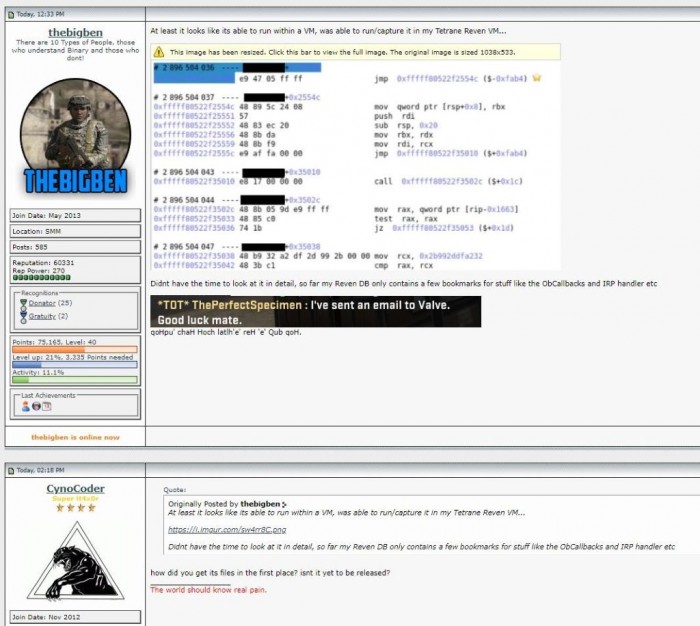This screenshot has width=700, height=626.
Task: Click the resized image notice bar
Action: point(355,52)
